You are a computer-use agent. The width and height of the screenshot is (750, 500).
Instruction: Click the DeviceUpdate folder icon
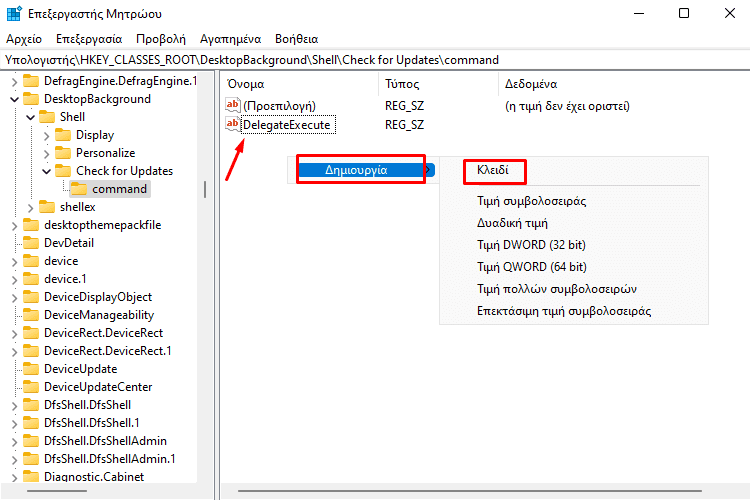[x=31, y=369]
